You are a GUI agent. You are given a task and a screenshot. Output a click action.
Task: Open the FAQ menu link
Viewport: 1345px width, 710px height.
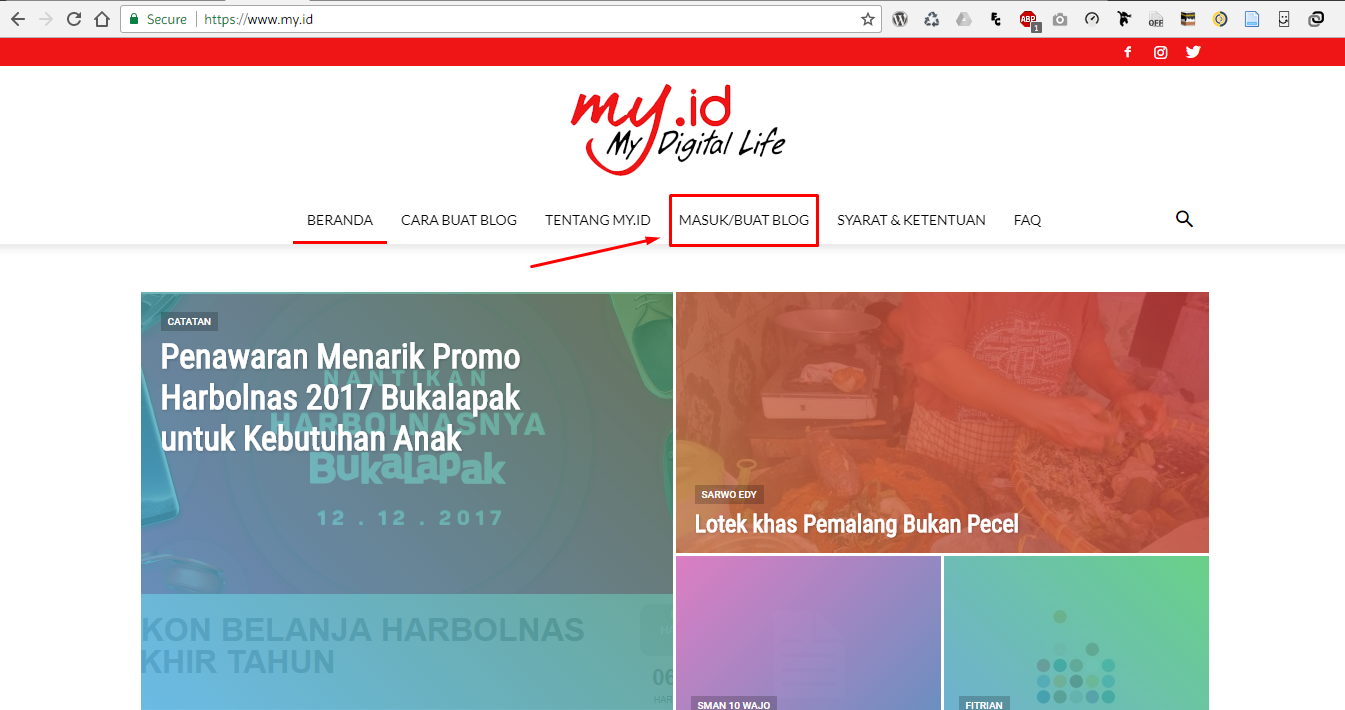(1027, 220)
